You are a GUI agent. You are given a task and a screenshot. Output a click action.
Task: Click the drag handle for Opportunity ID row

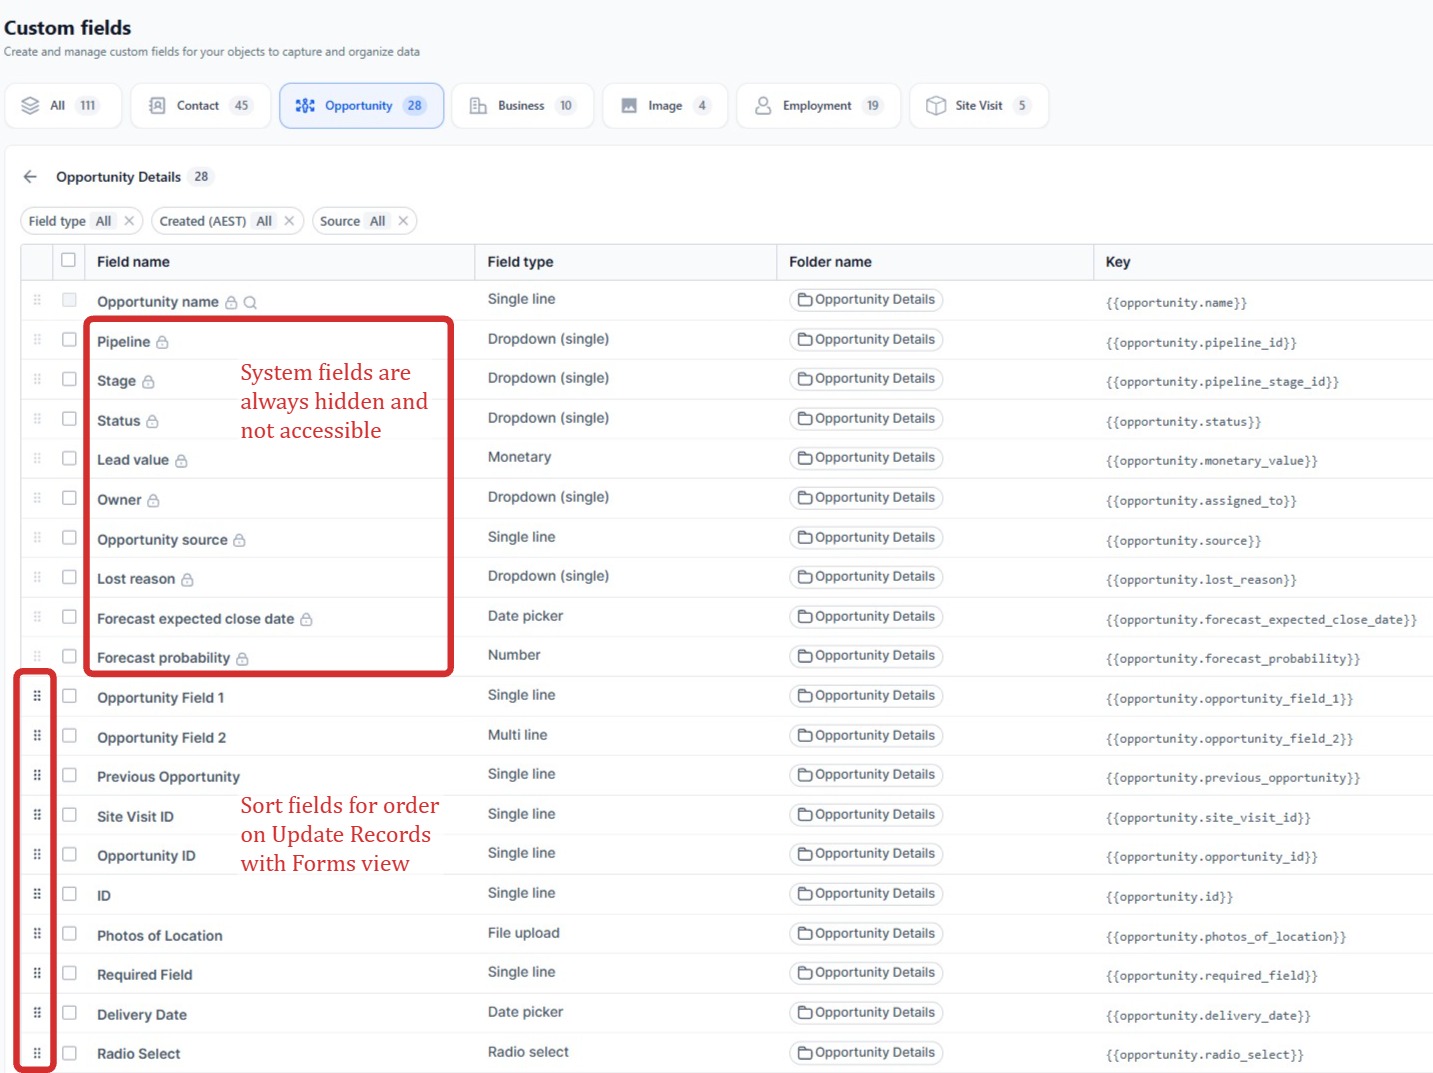tap(37, 854)
